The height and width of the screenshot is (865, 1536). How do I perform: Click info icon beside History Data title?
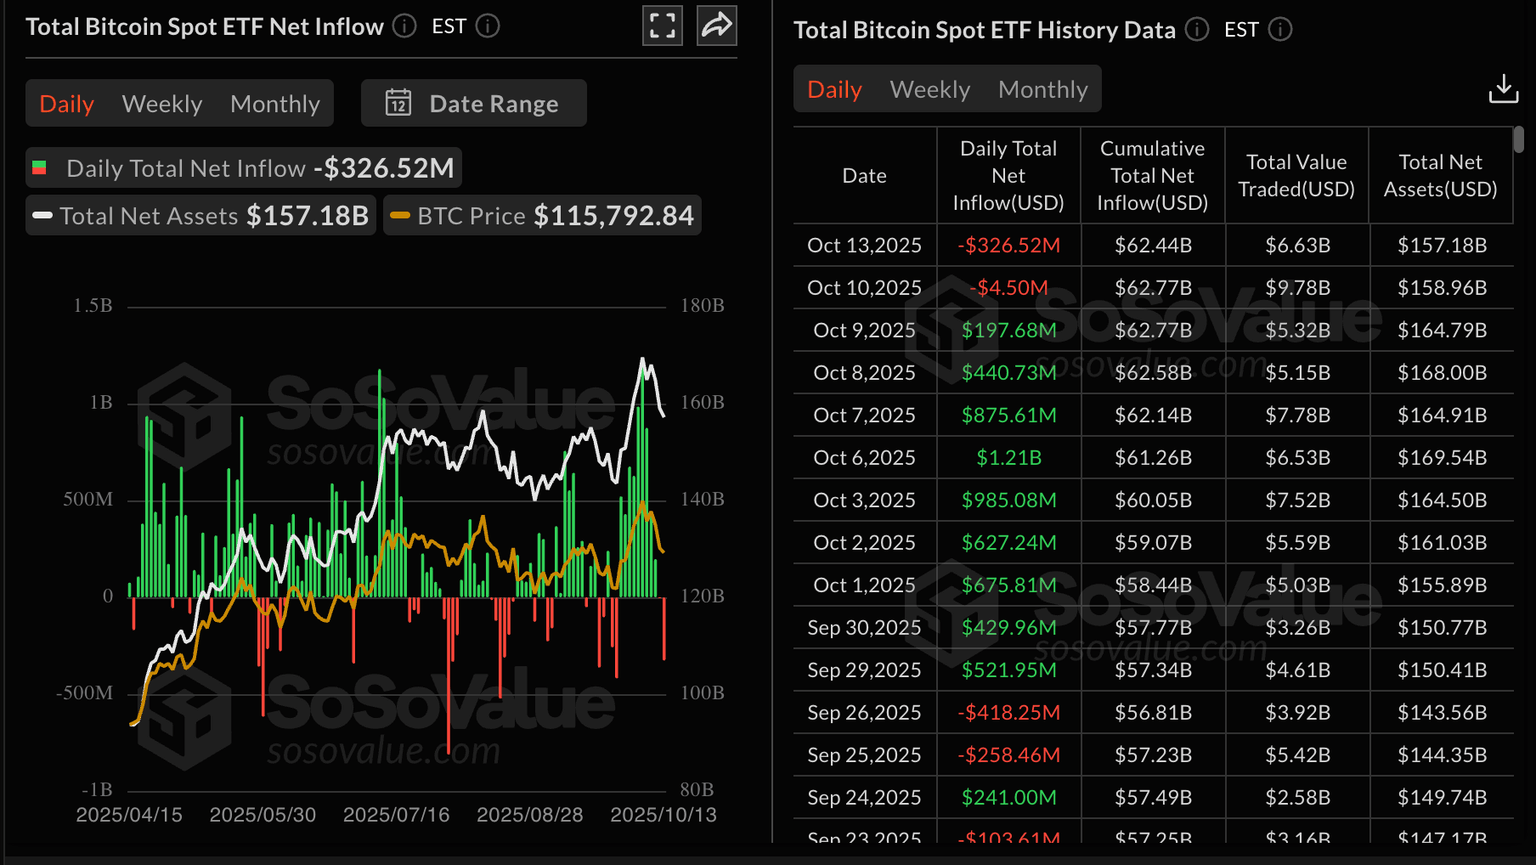1196,30
